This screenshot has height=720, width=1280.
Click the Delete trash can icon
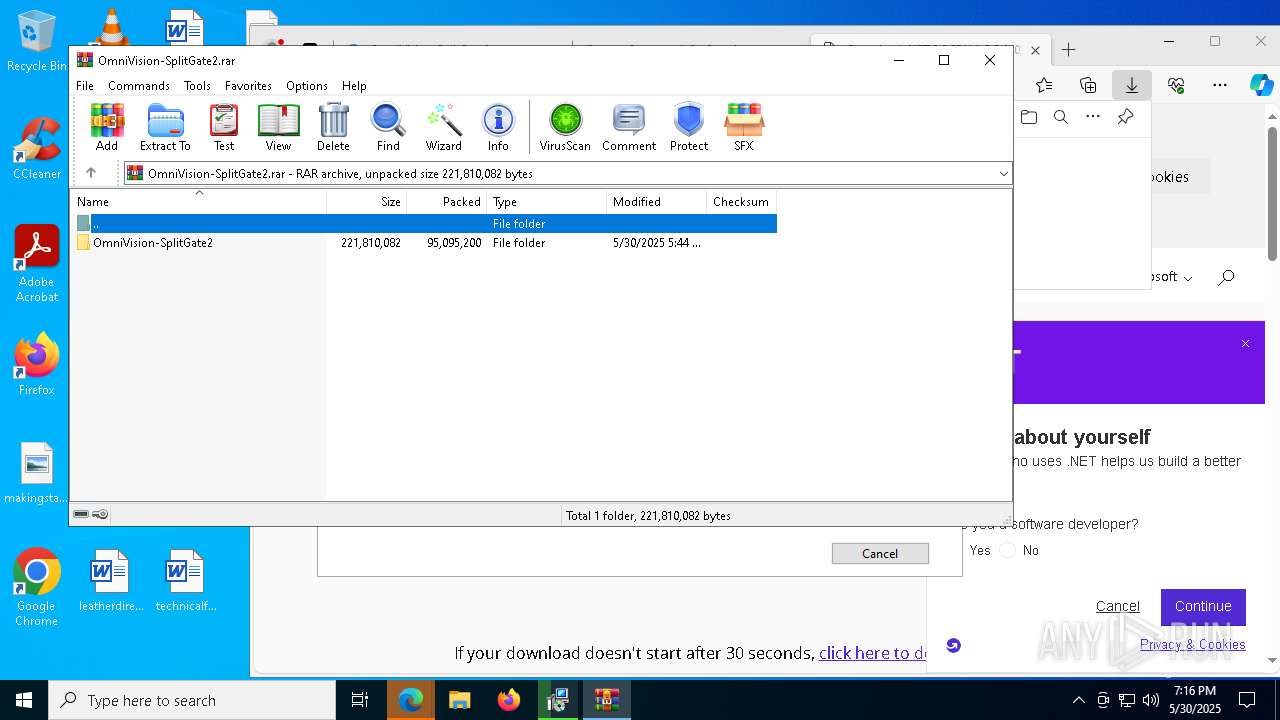[333, 127]
